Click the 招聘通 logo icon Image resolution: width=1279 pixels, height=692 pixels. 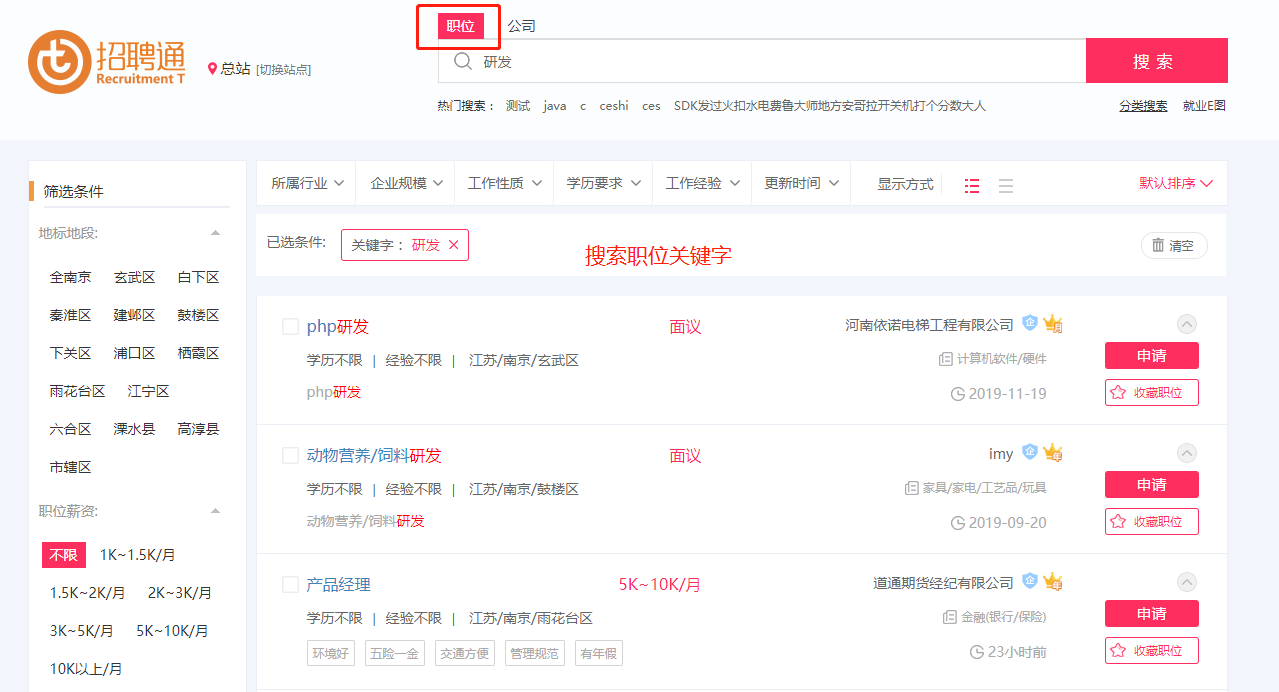(59, 62)
